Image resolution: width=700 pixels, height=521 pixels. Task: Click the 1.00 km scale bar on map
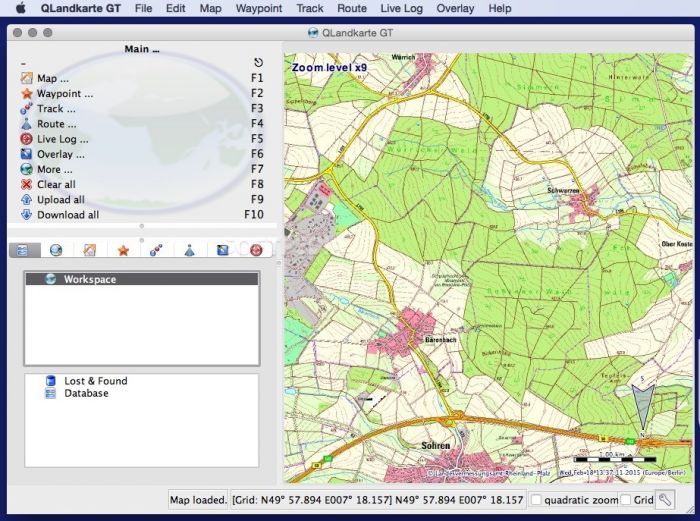616,457
